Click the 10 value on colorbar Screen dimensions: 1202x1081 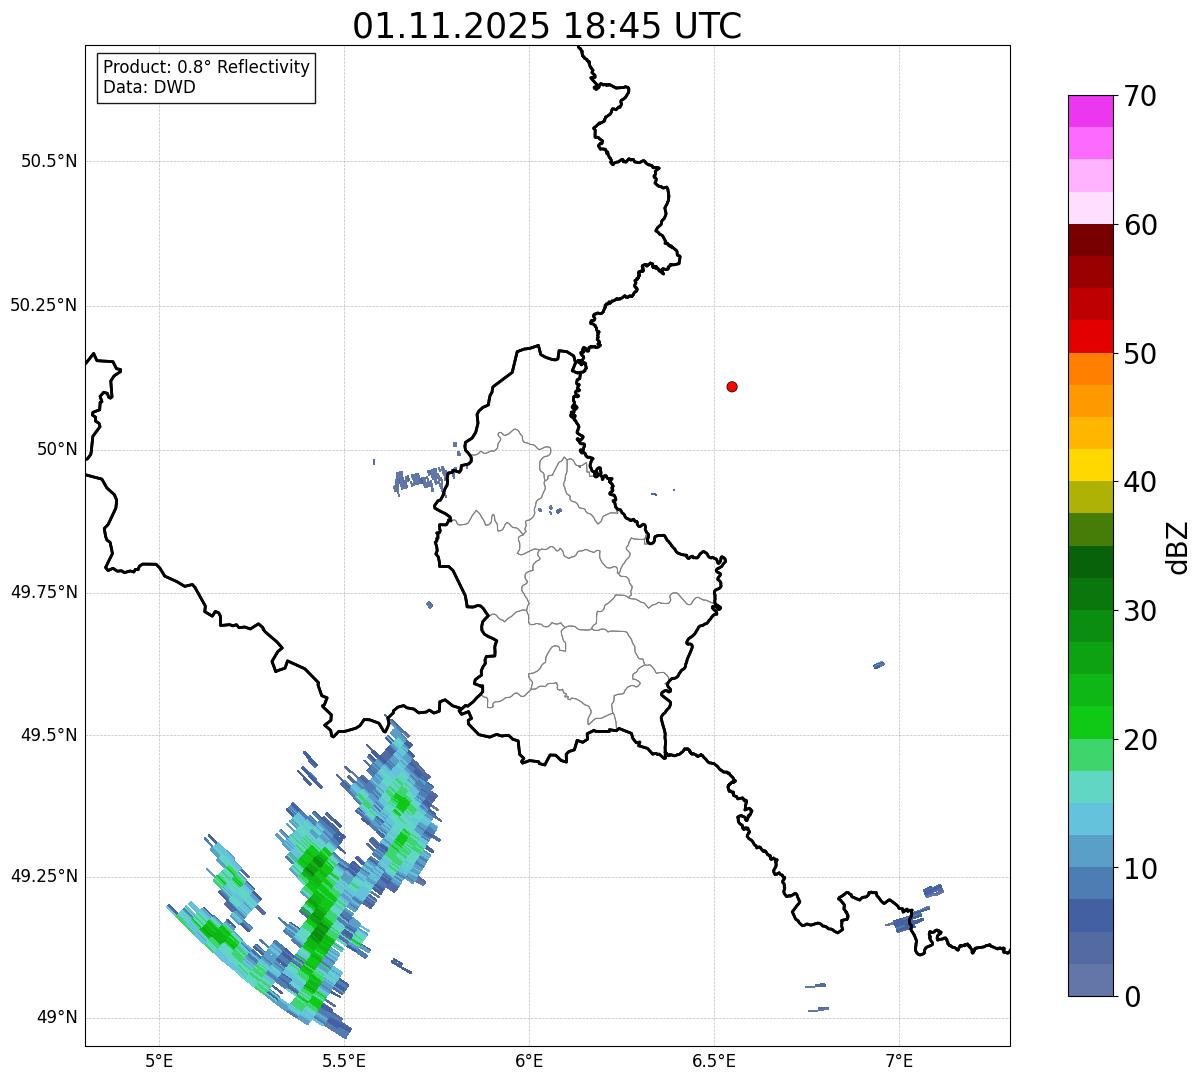pyautogui.click(x=1141, y=869)
